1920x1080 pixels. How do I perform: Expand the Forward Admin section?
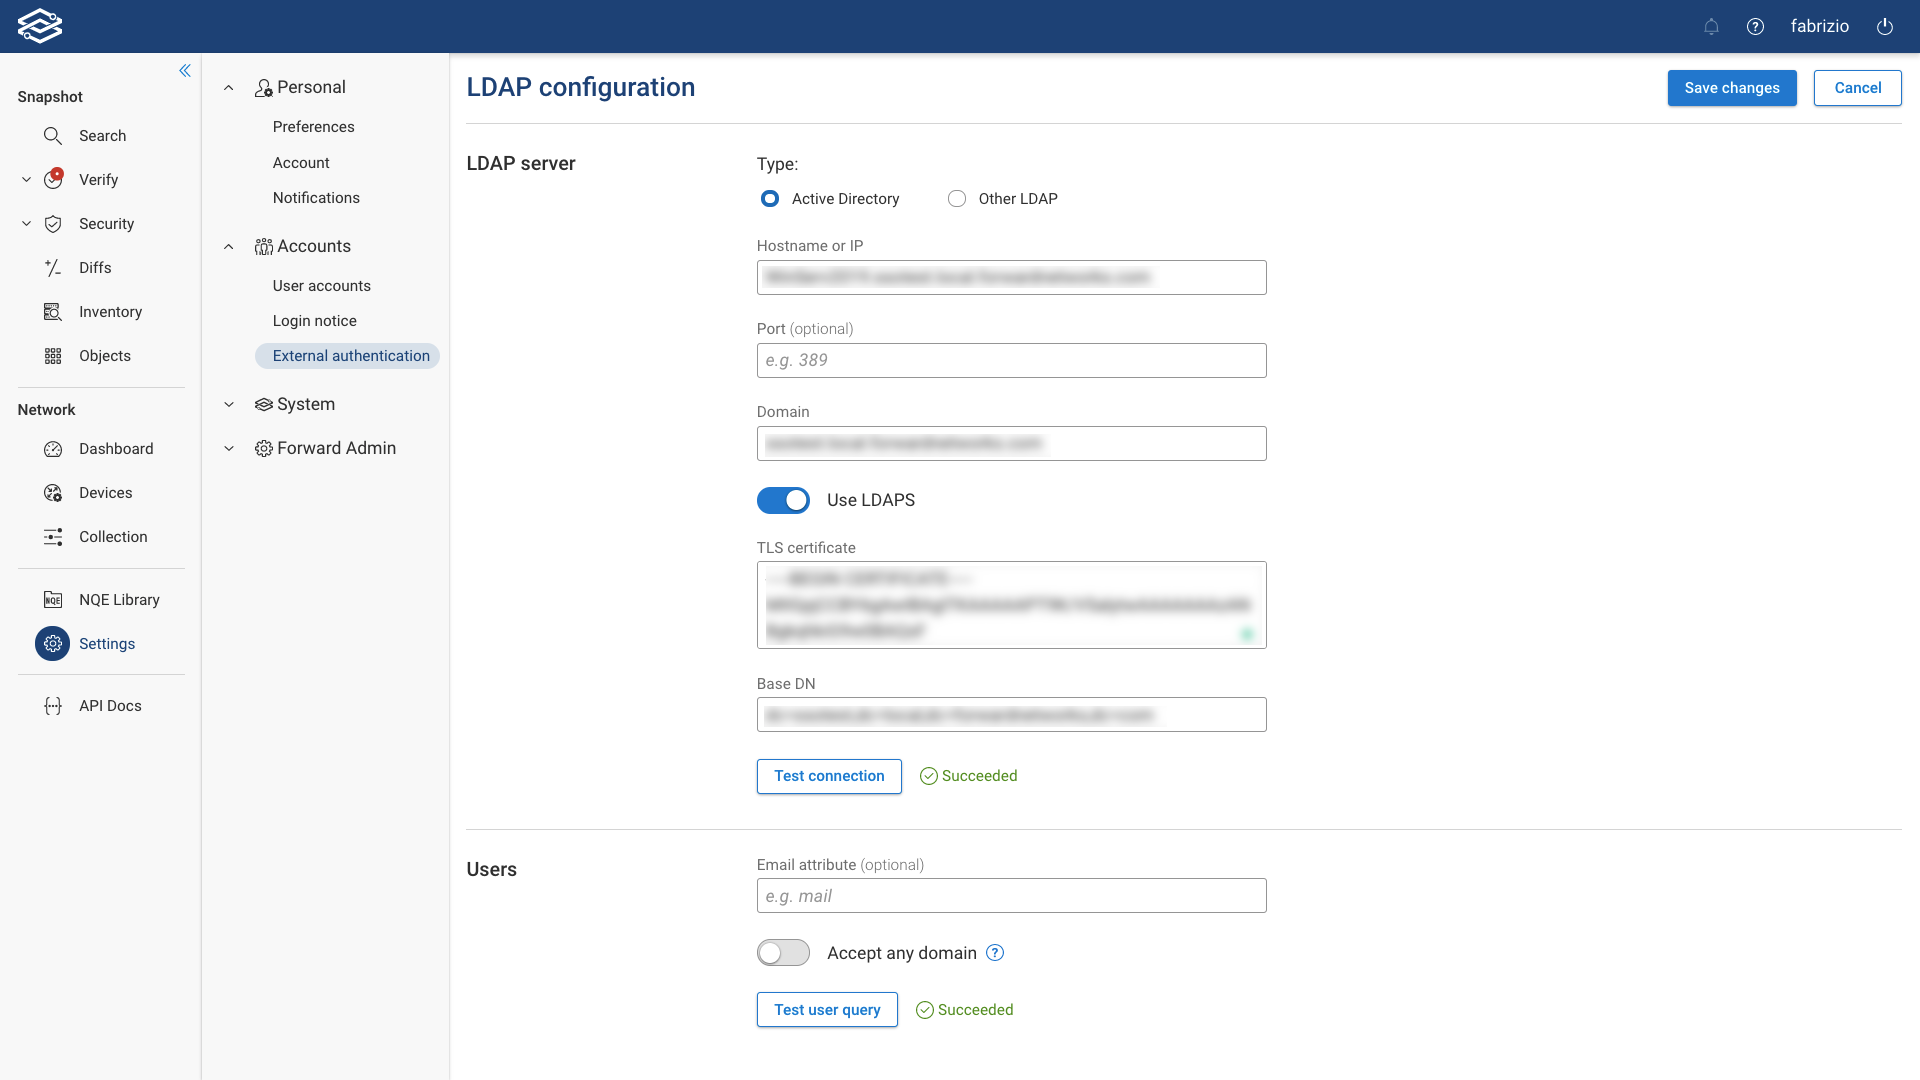tap(229, 448)
